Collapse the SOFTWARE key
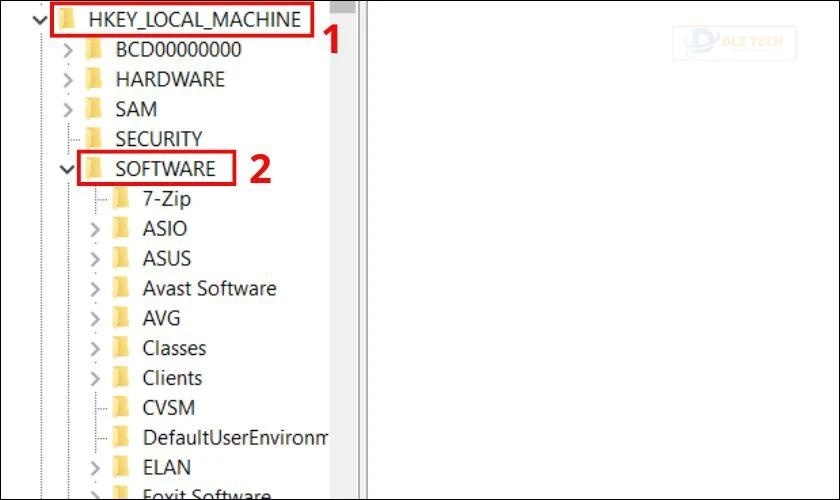 [x=67, y=170]
